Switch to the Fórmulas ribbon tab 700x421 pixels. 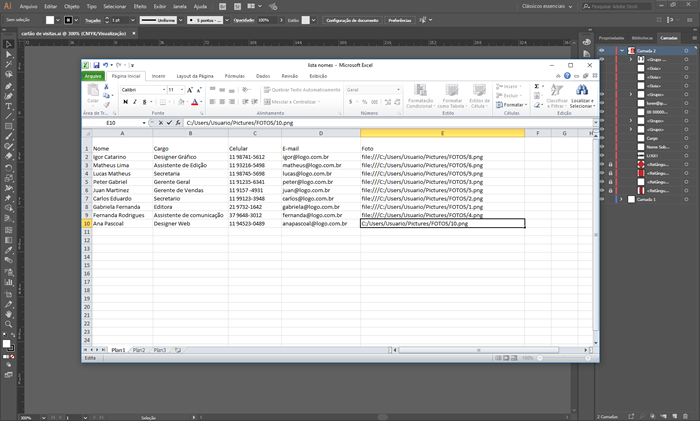pyautogui.click(x=235, y=76)
